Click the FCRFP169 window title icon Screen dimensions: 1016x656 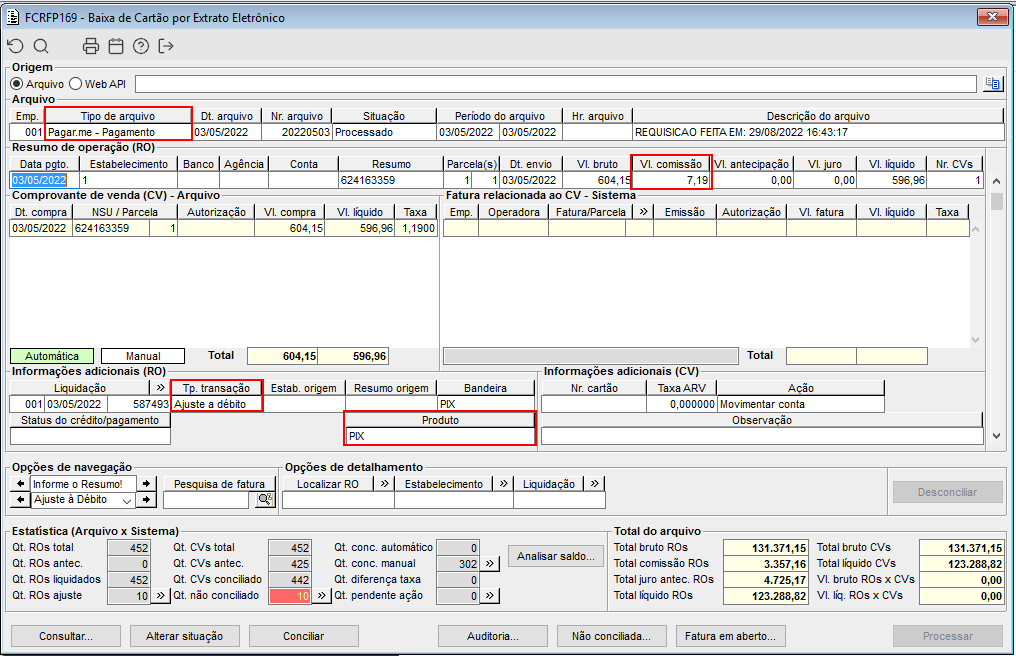[13, 18]
